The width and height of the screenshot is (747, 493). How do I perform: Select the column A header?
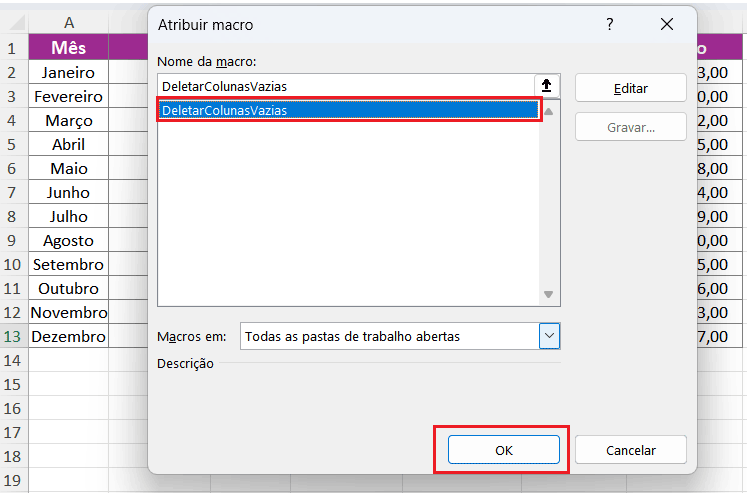point(68,22)
